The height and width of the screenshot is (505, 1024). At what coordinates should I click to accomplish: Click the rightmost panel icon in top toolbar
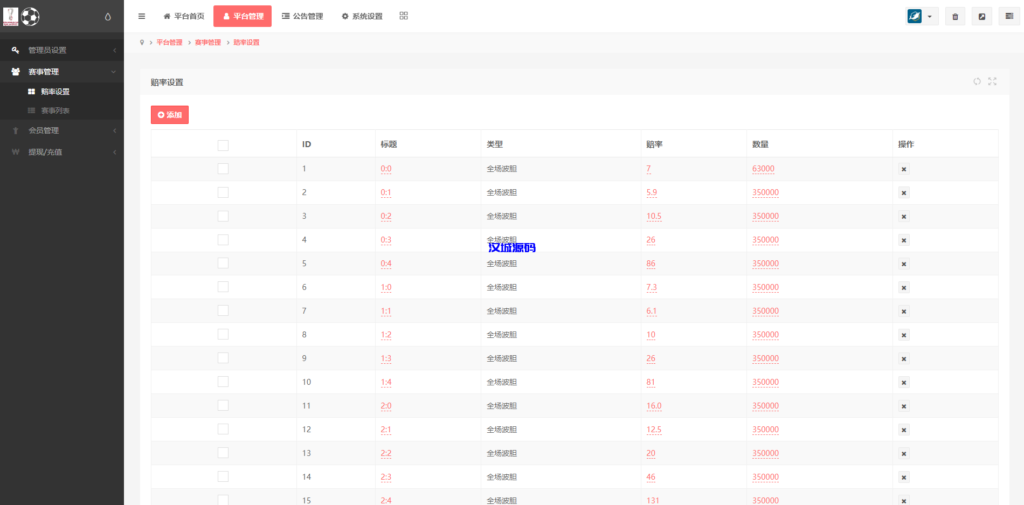click(1009, 17)
